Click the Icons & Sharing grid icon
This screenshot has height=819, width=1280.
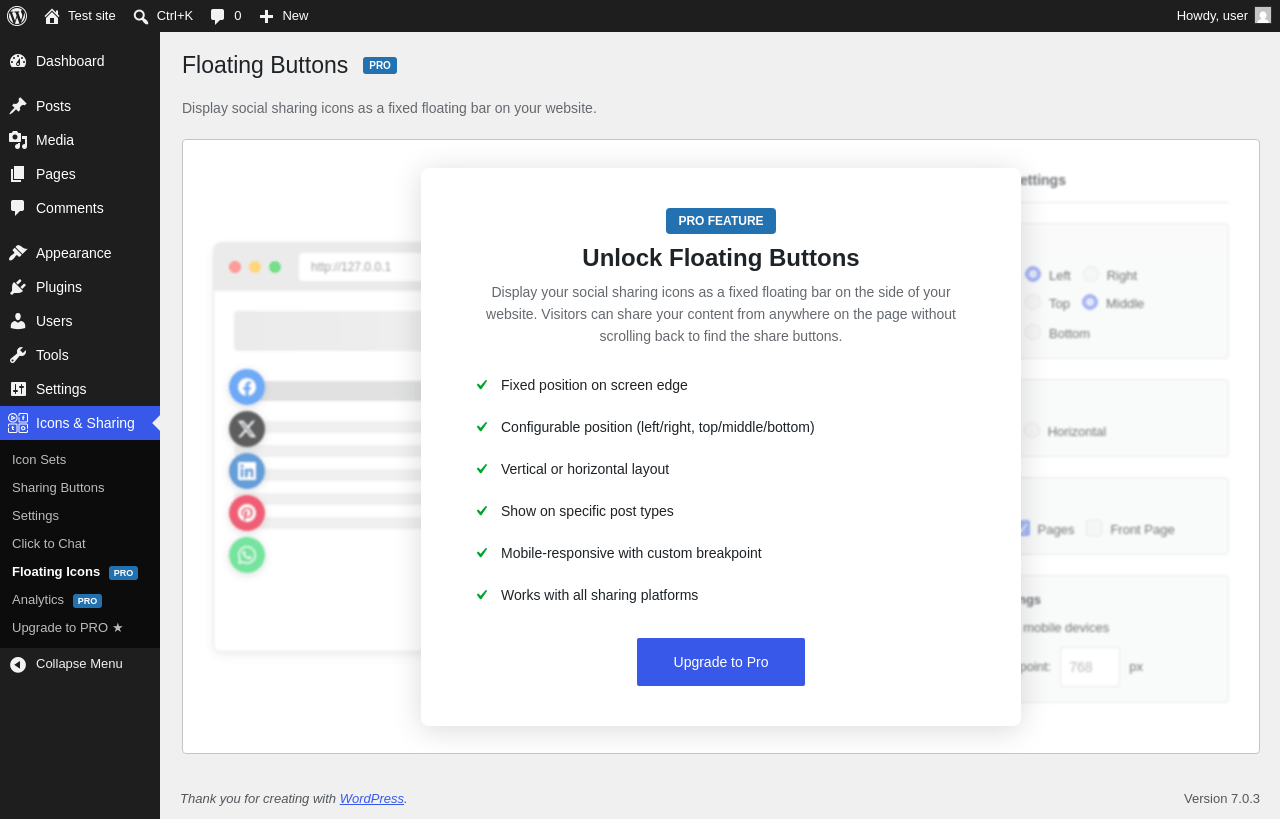pyautogui.click(x=18, y=423)
